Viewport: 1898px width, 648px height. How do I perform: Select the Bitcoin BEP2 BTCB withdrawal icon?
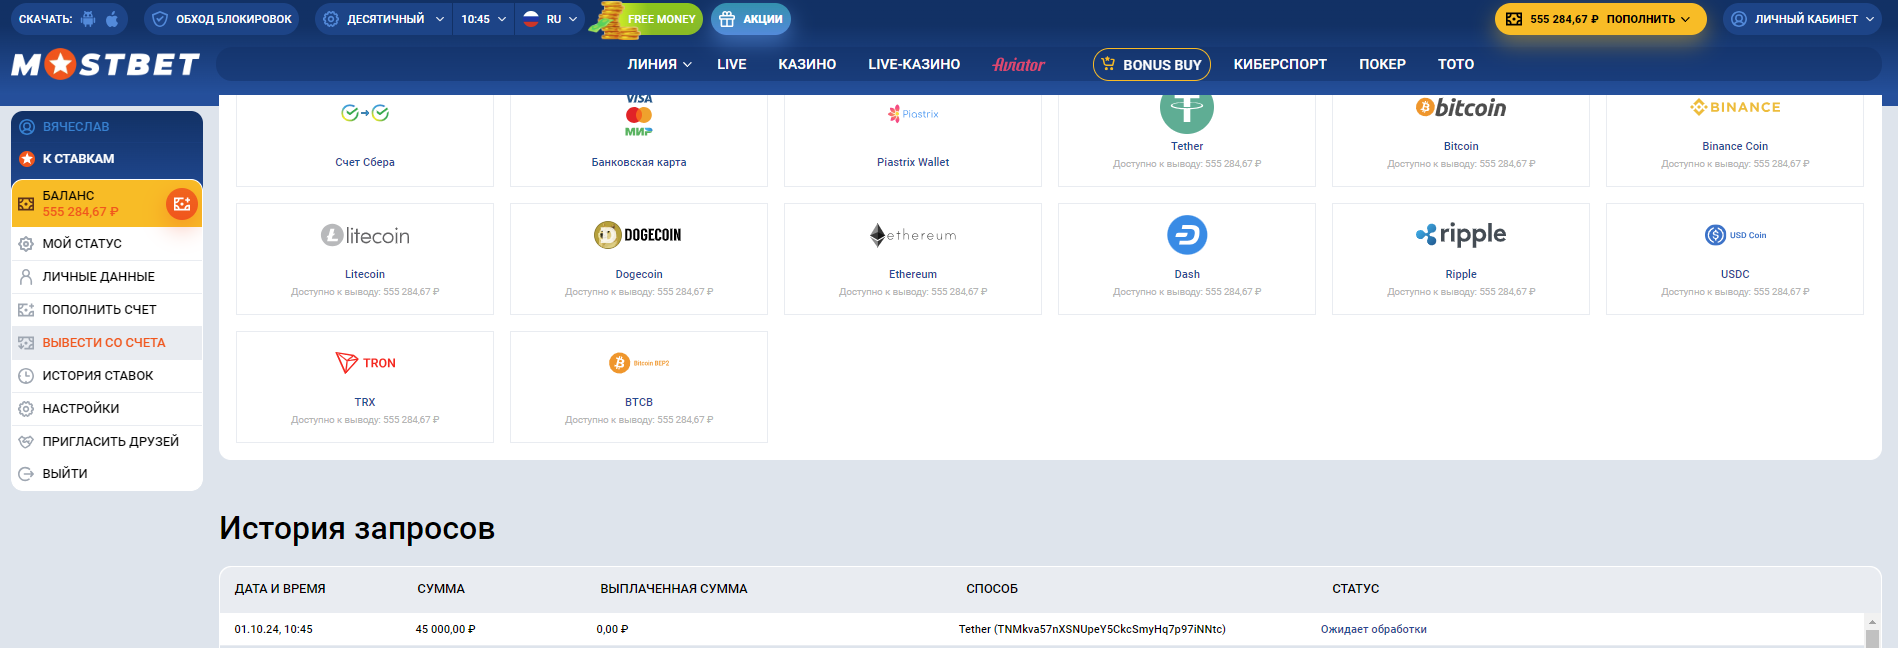[x=639, y=363]
